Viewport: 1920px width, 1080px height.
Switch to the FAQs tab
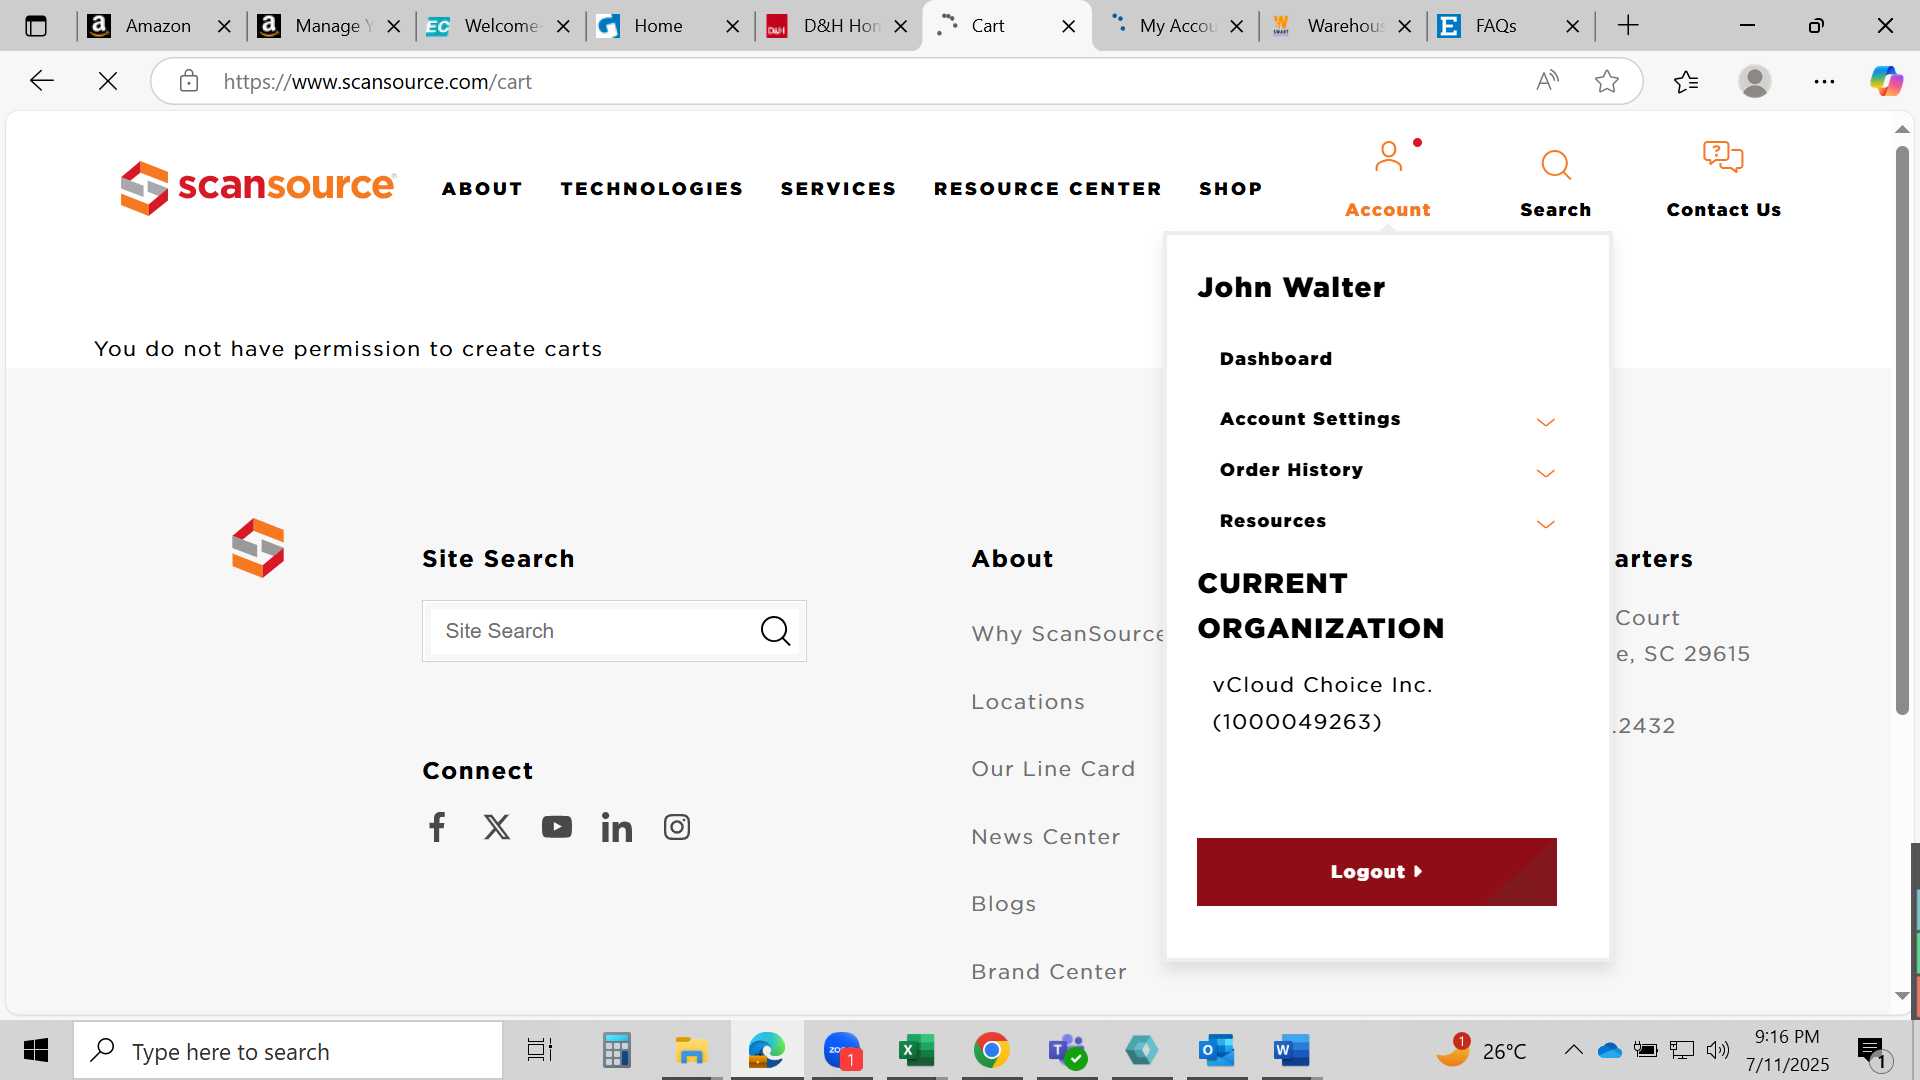1496,26
